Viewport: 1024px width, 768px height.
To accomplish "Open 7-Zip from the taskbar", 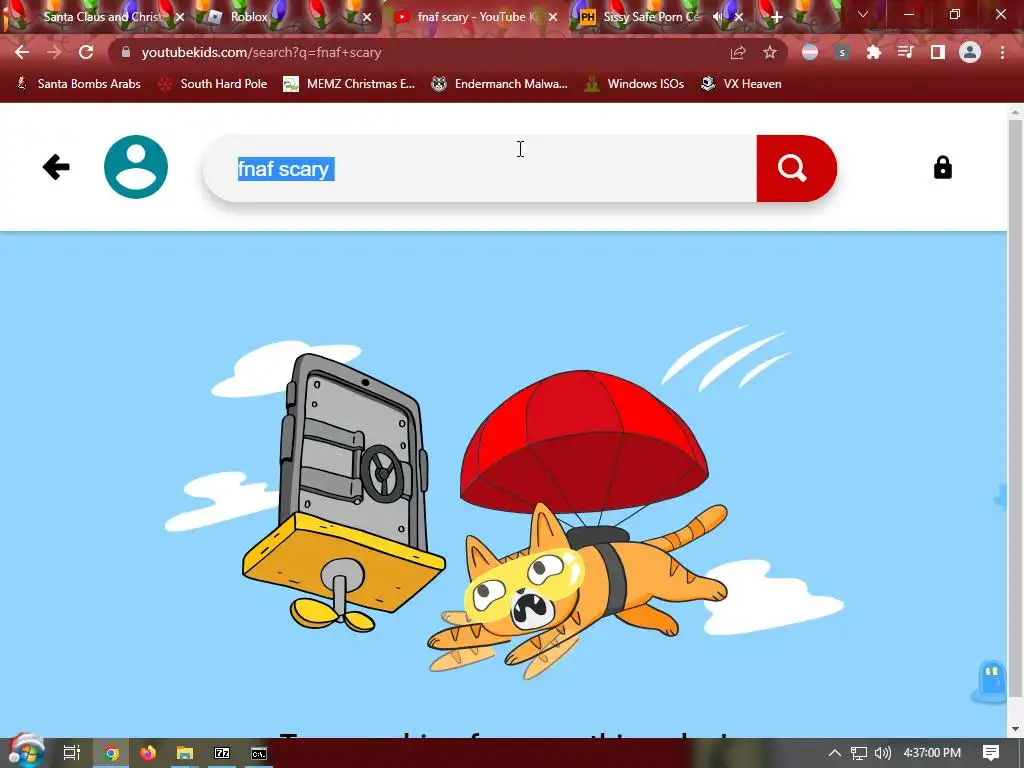I will [x=222, y=753].
